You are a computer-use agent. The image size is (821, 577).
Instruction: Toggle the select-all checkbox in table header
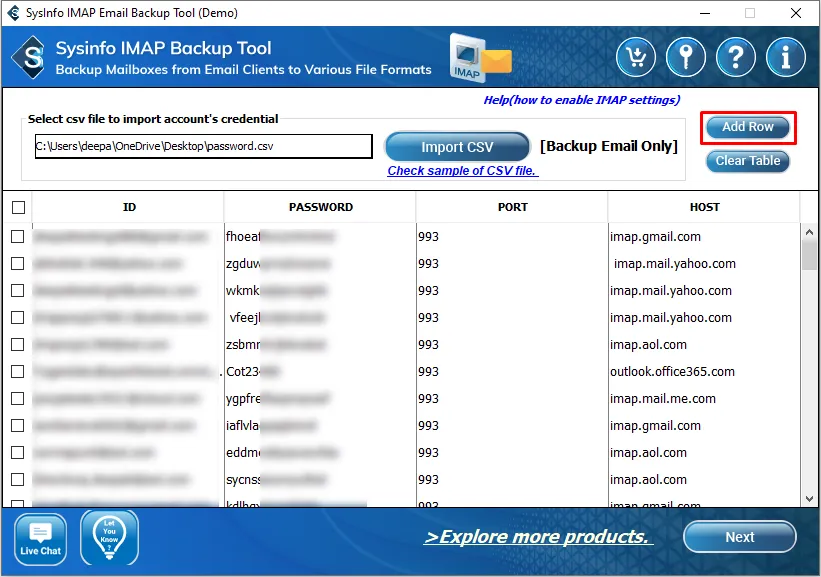[x=18, y=208]
